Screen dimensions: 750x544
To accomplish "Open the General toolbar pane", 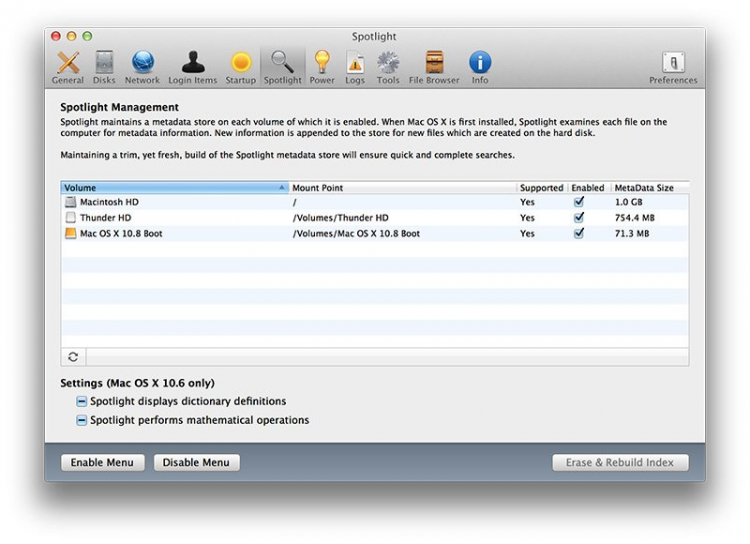I will pyautogui.click(x=68, y=67).
